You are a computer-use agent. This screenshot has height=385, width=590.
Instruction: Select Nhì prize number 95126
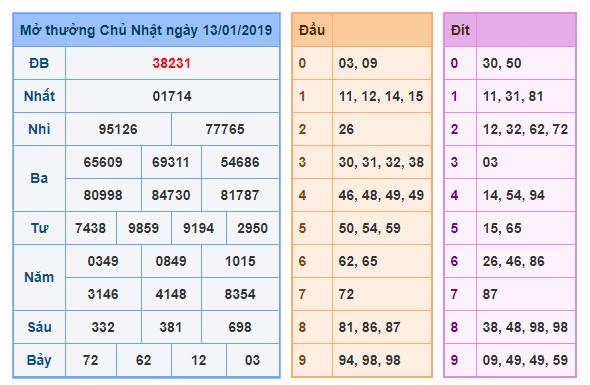click(x=118, y=129)
